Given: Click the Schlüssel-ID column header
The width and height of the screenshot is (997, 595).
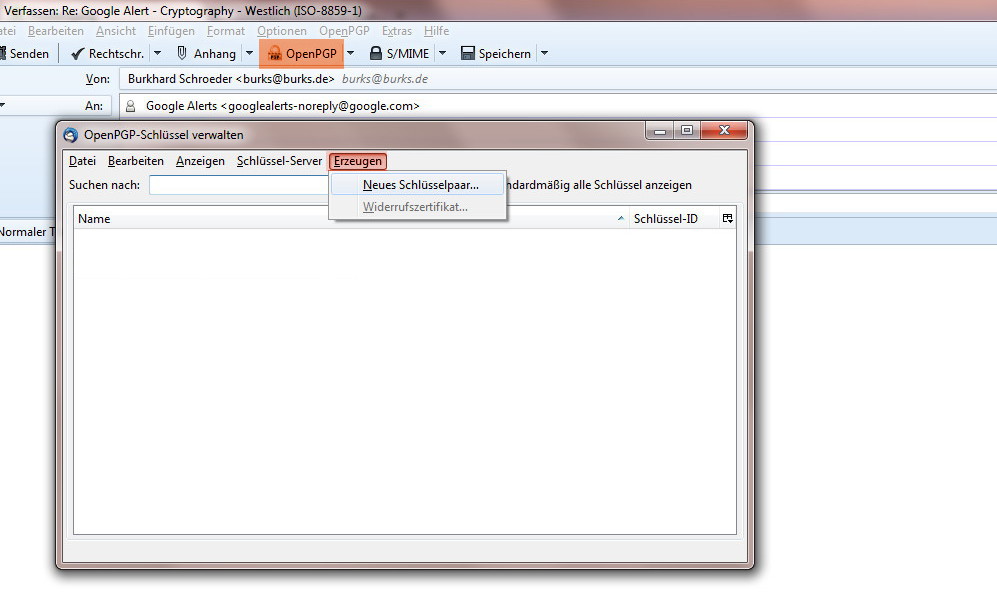Looking at the screenshot, I should click(674, 219).
